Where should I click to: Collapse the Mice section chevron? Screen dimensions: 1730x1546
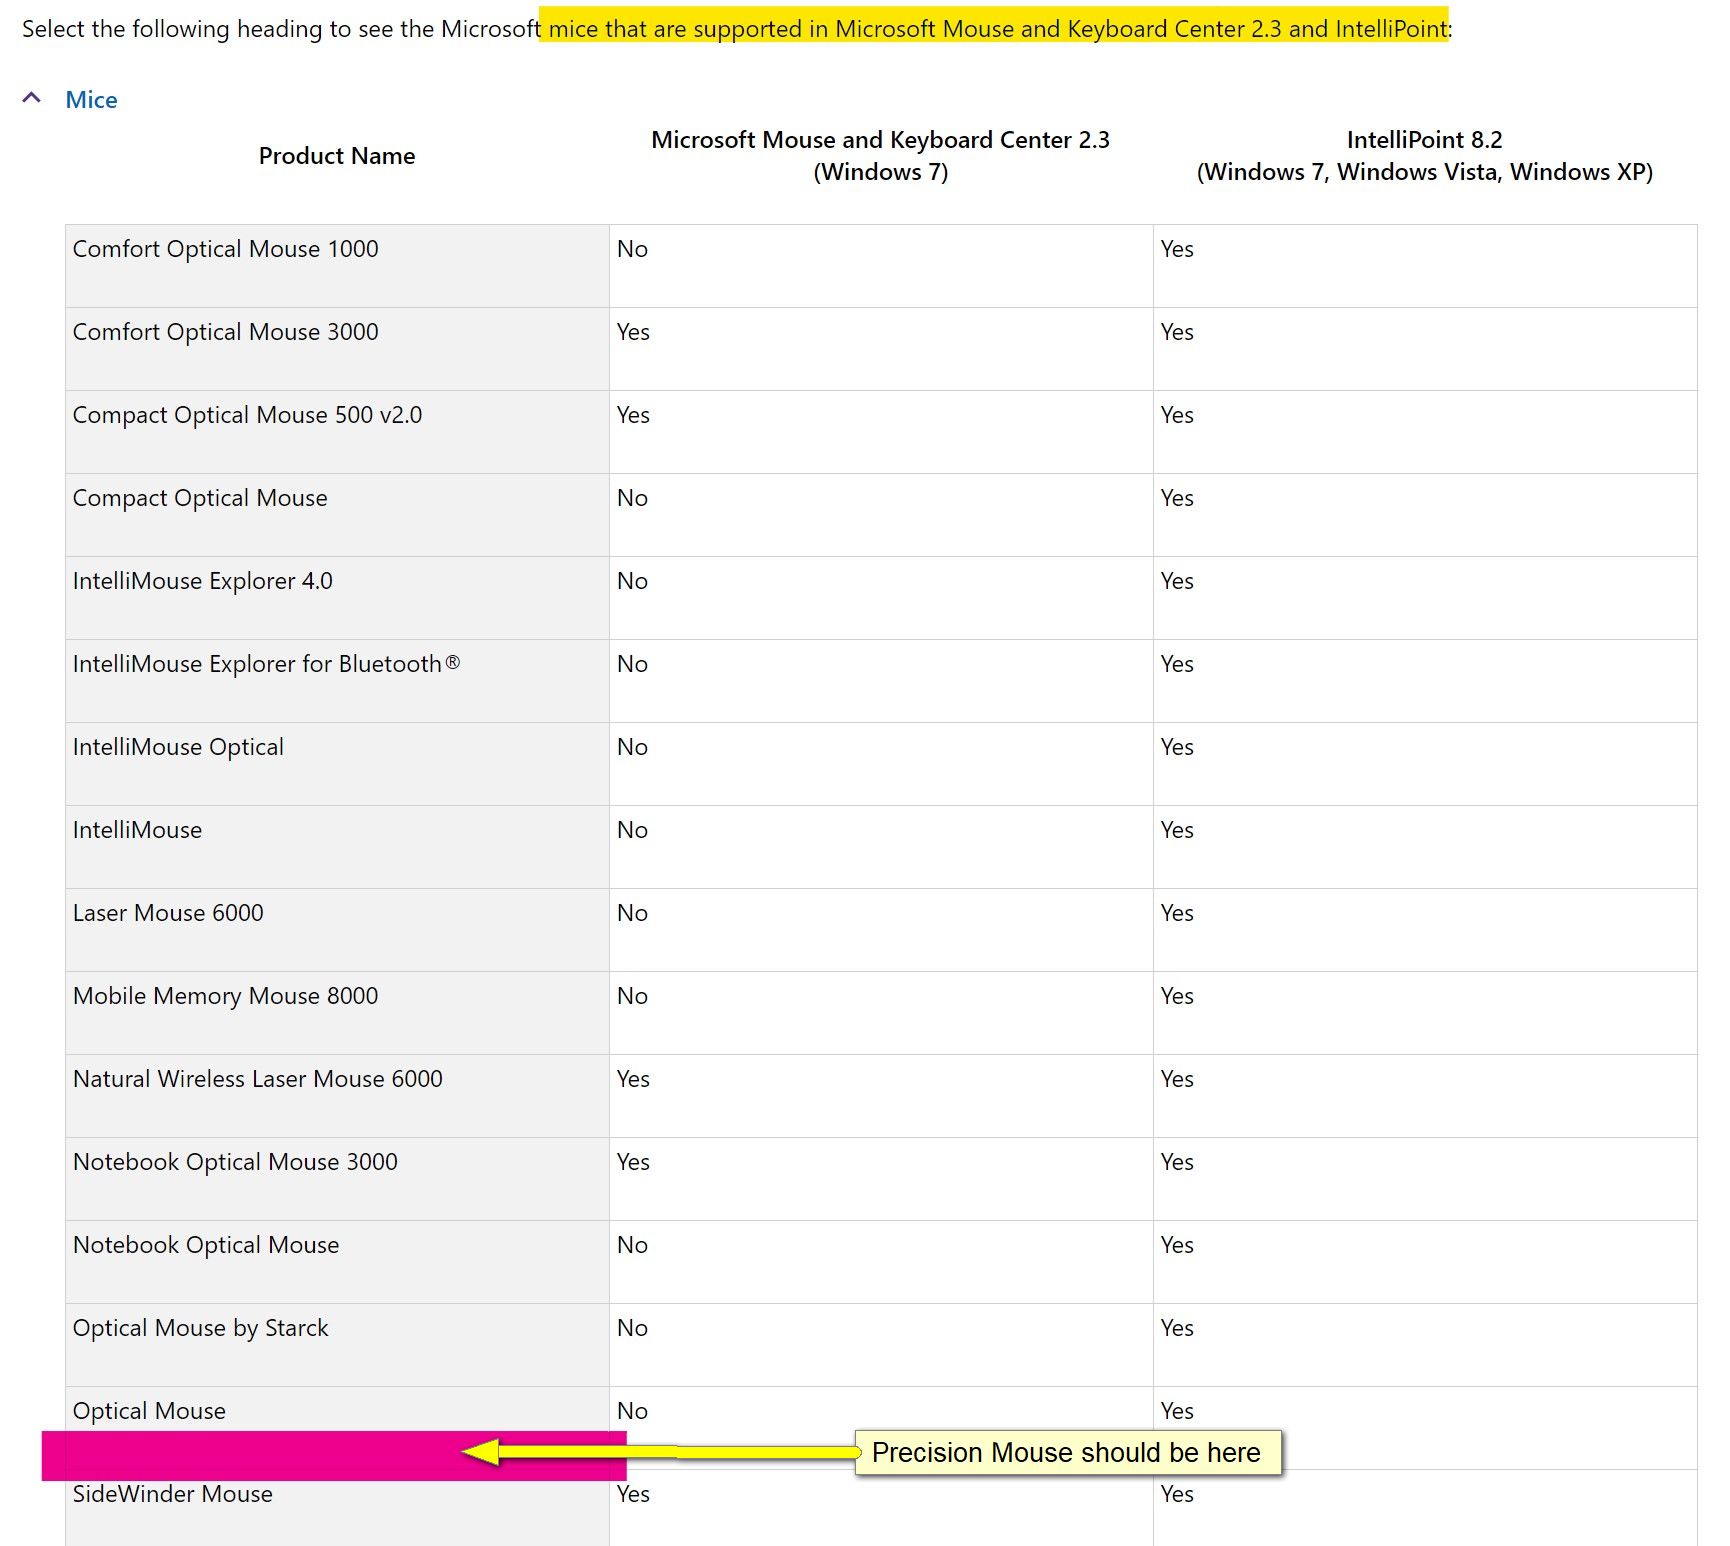pos(32,98)
